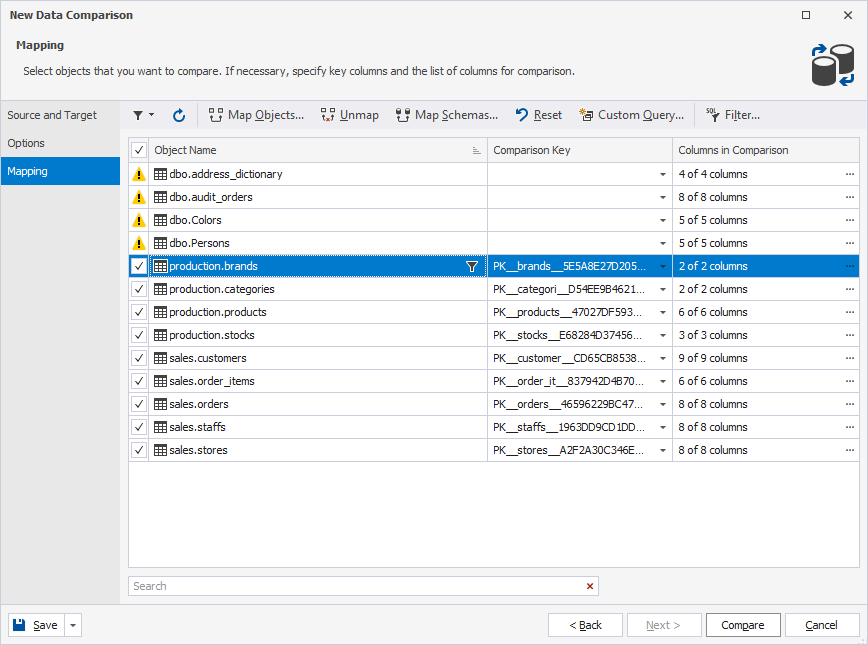Click in the Search field
Viewport: 868px width, 645px height.
(355, 586)
